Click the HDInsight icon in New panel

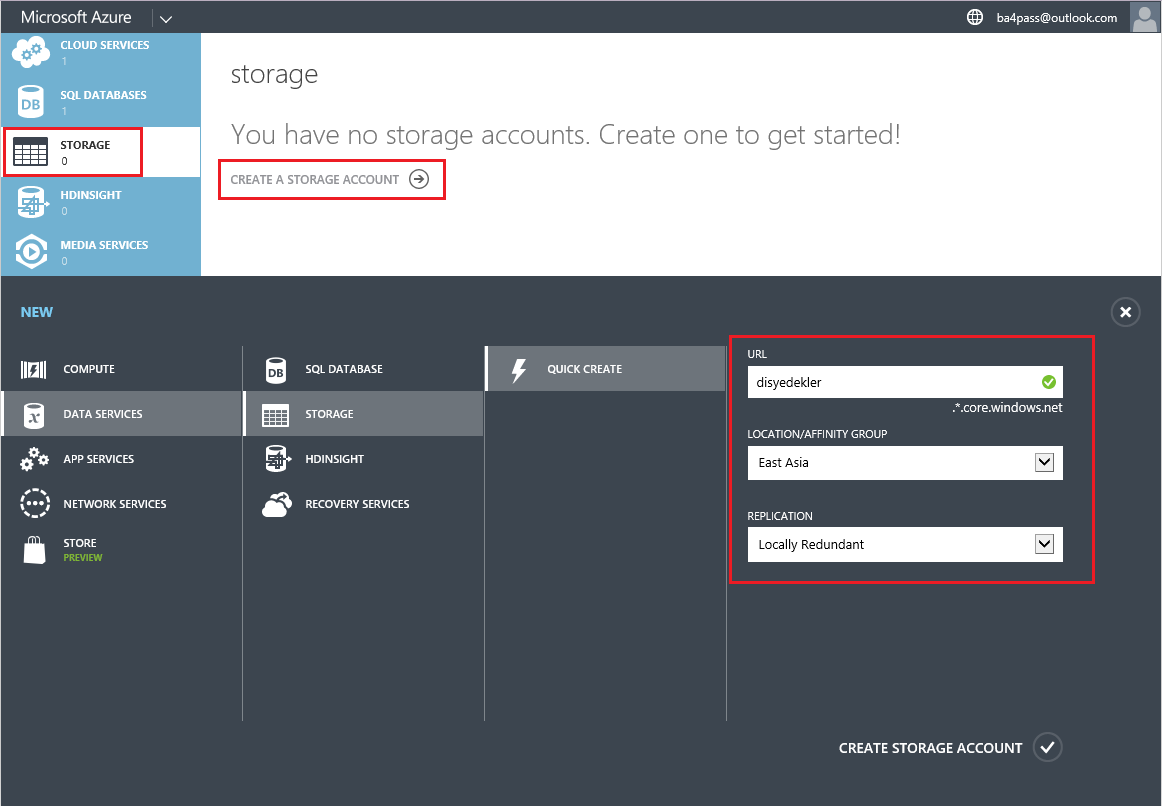[x=277, y=459]
